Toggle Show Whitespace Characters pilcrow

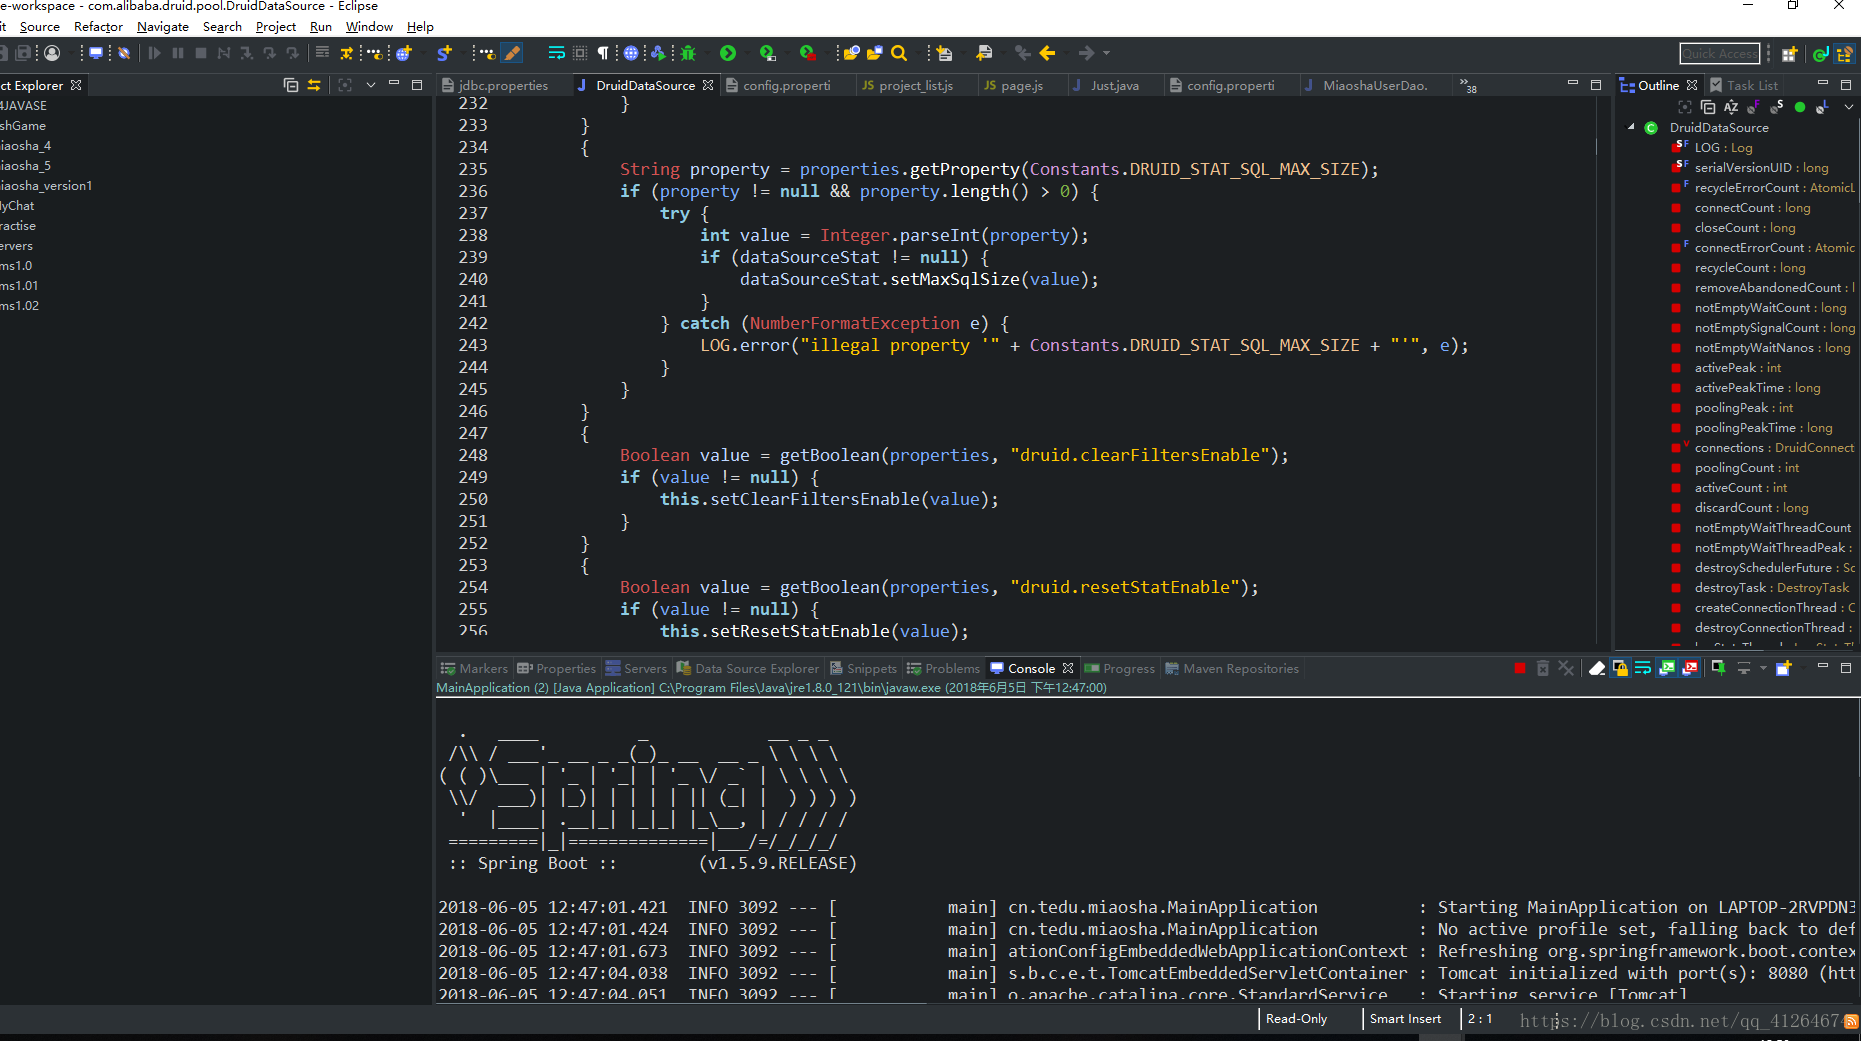603,53
